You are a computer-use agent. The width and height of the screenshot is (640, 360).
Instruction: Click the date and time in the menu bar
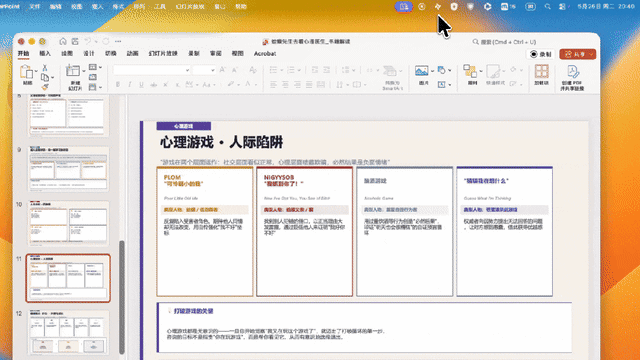(606, 7)
